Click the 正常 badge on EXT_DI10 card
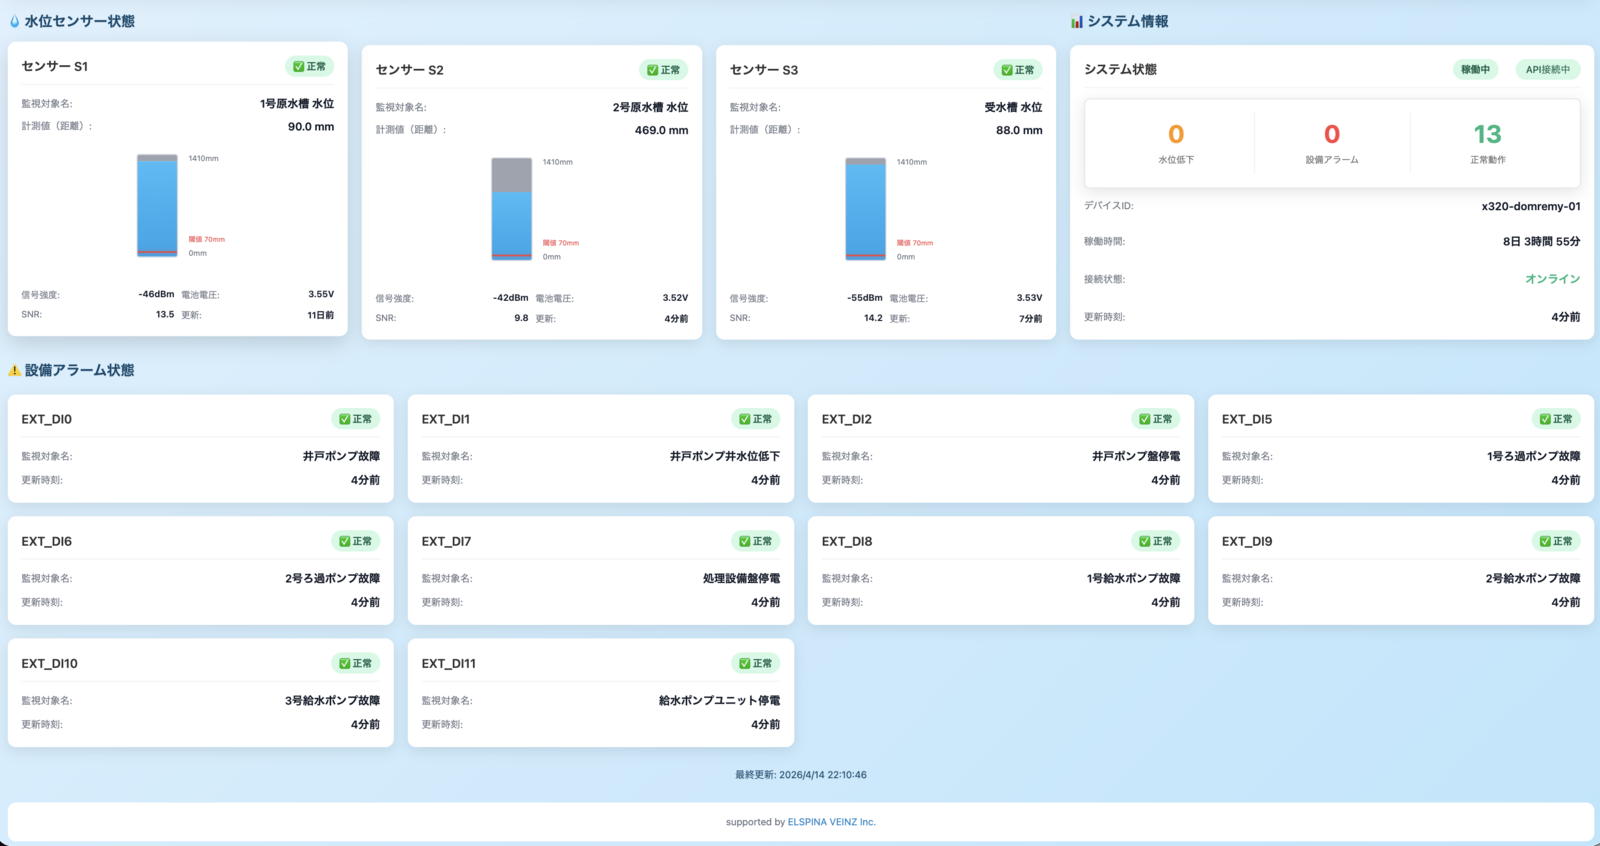The width and height of the screenshot is (1600, 846). (x=355, y=663)
